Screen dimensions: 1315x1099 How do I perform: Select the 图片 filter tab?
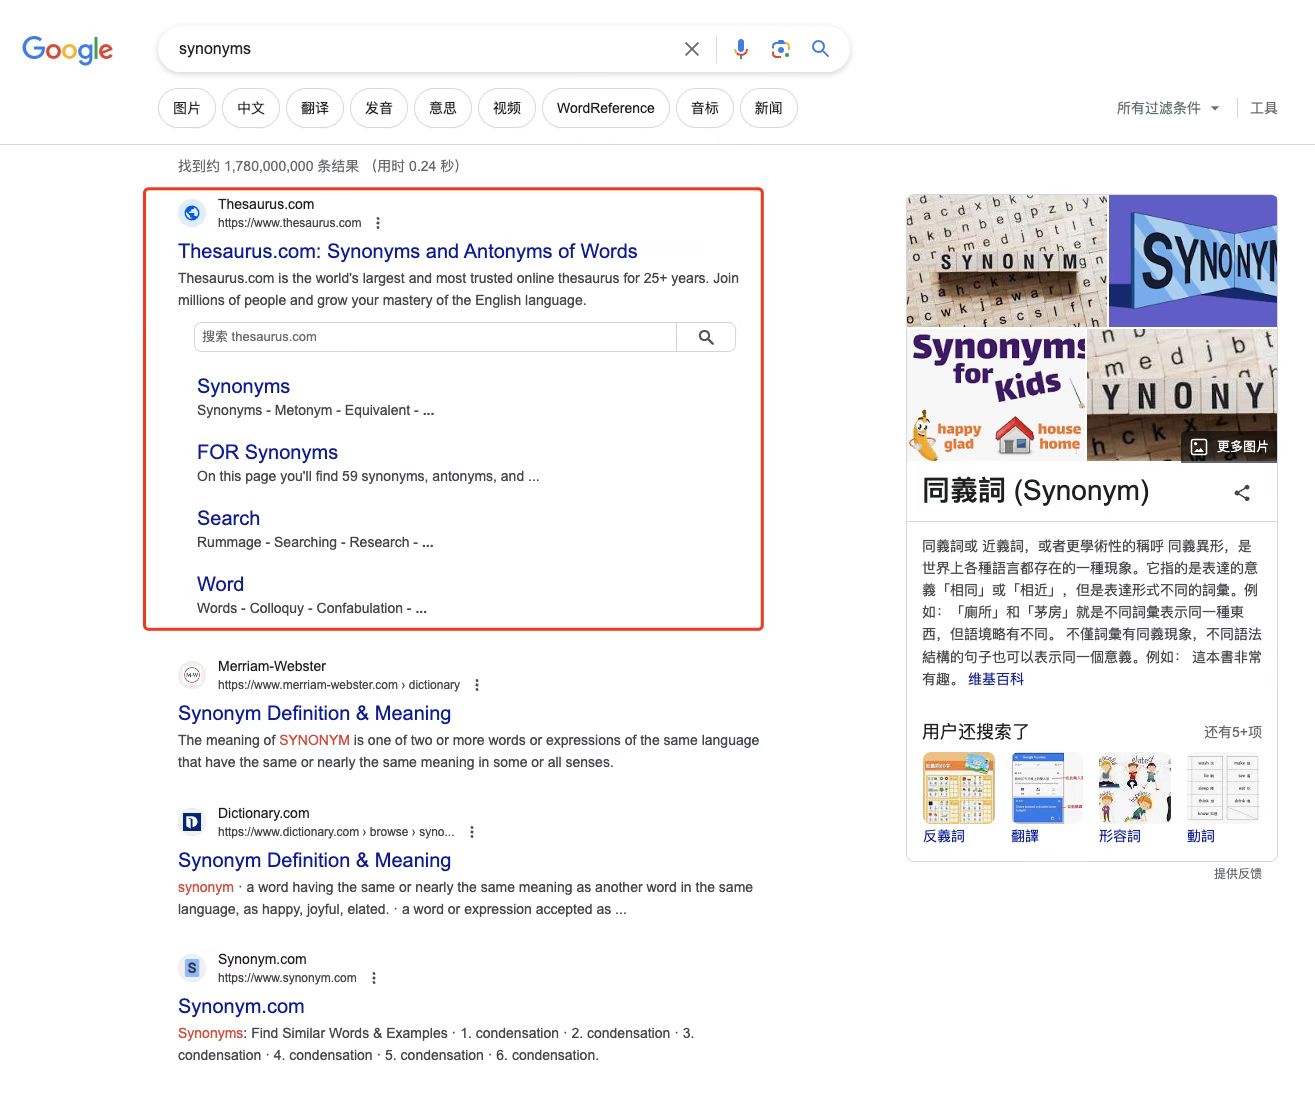[x=187, y=108]
